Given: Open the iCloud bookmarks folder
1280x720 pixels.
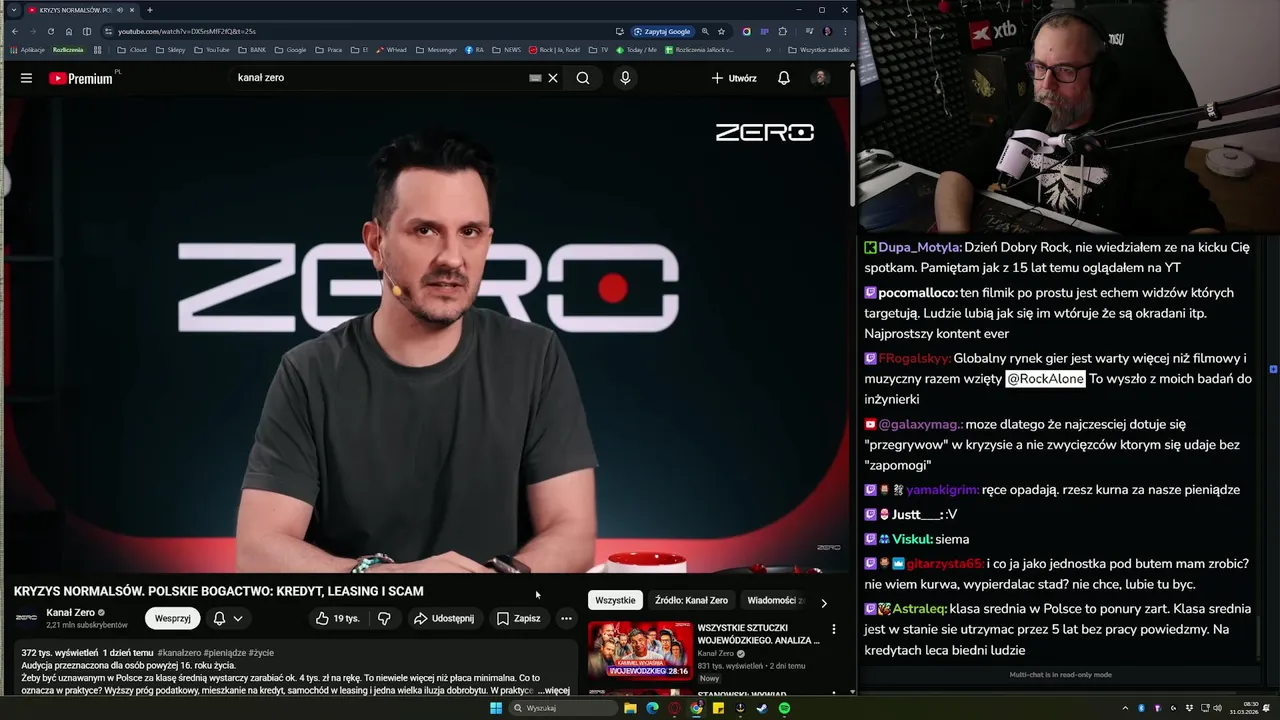Looking at the screenshot, I should [132, 49].
